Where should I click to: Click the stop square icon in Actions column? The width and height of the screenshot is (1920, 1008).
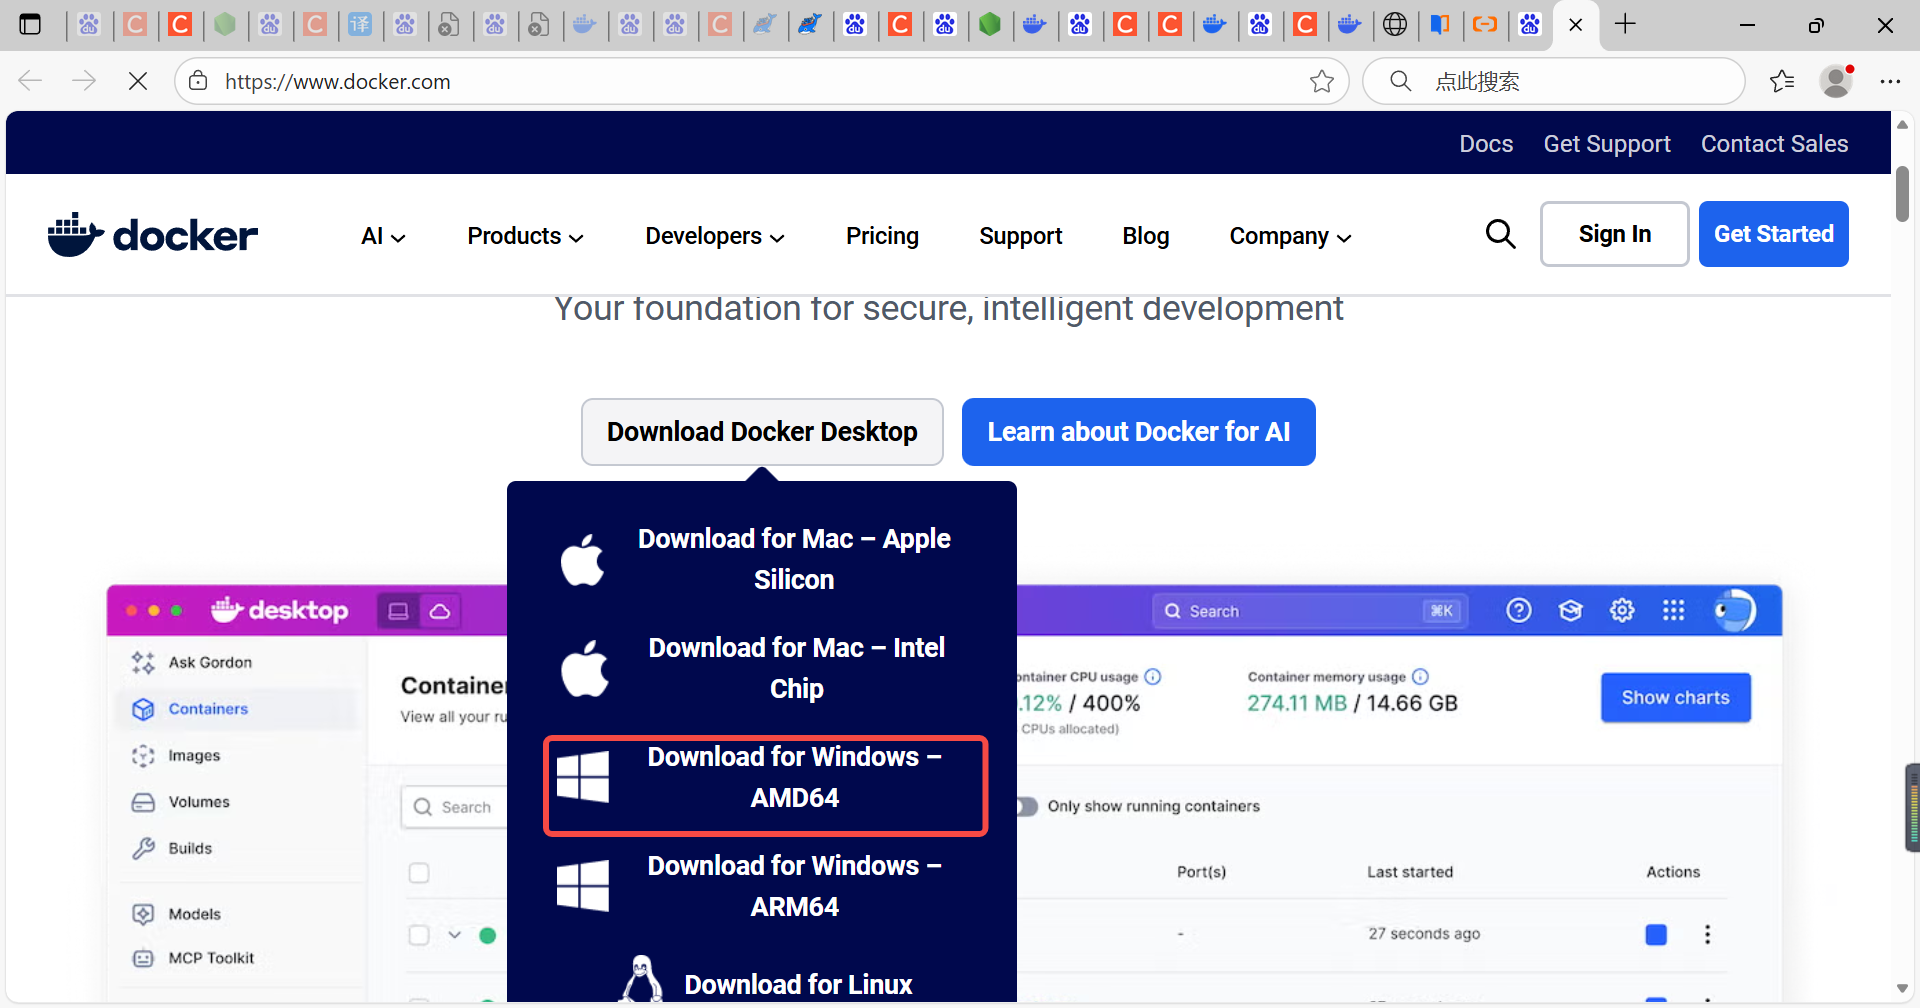click(x=1656, y=934)
